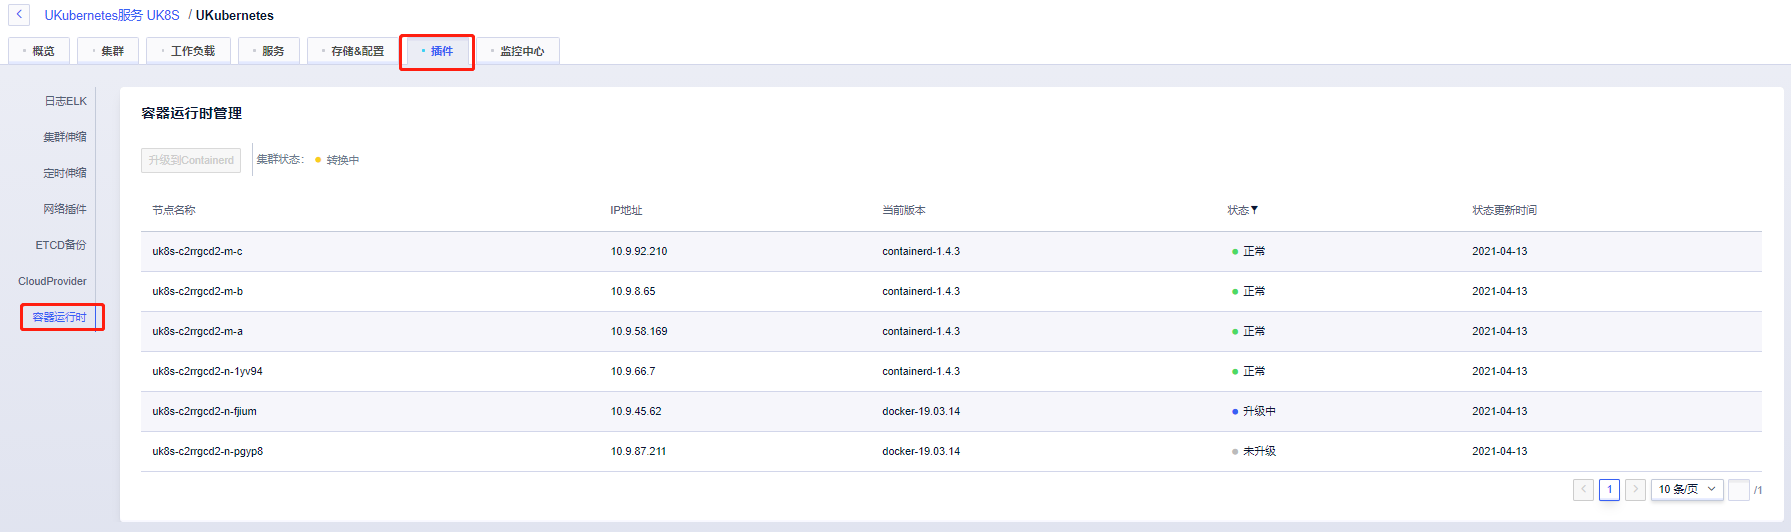1791x532 pixels.
Task: Open the 10 条/页 page size dropdown
Action: click(x=1686, y=489)
